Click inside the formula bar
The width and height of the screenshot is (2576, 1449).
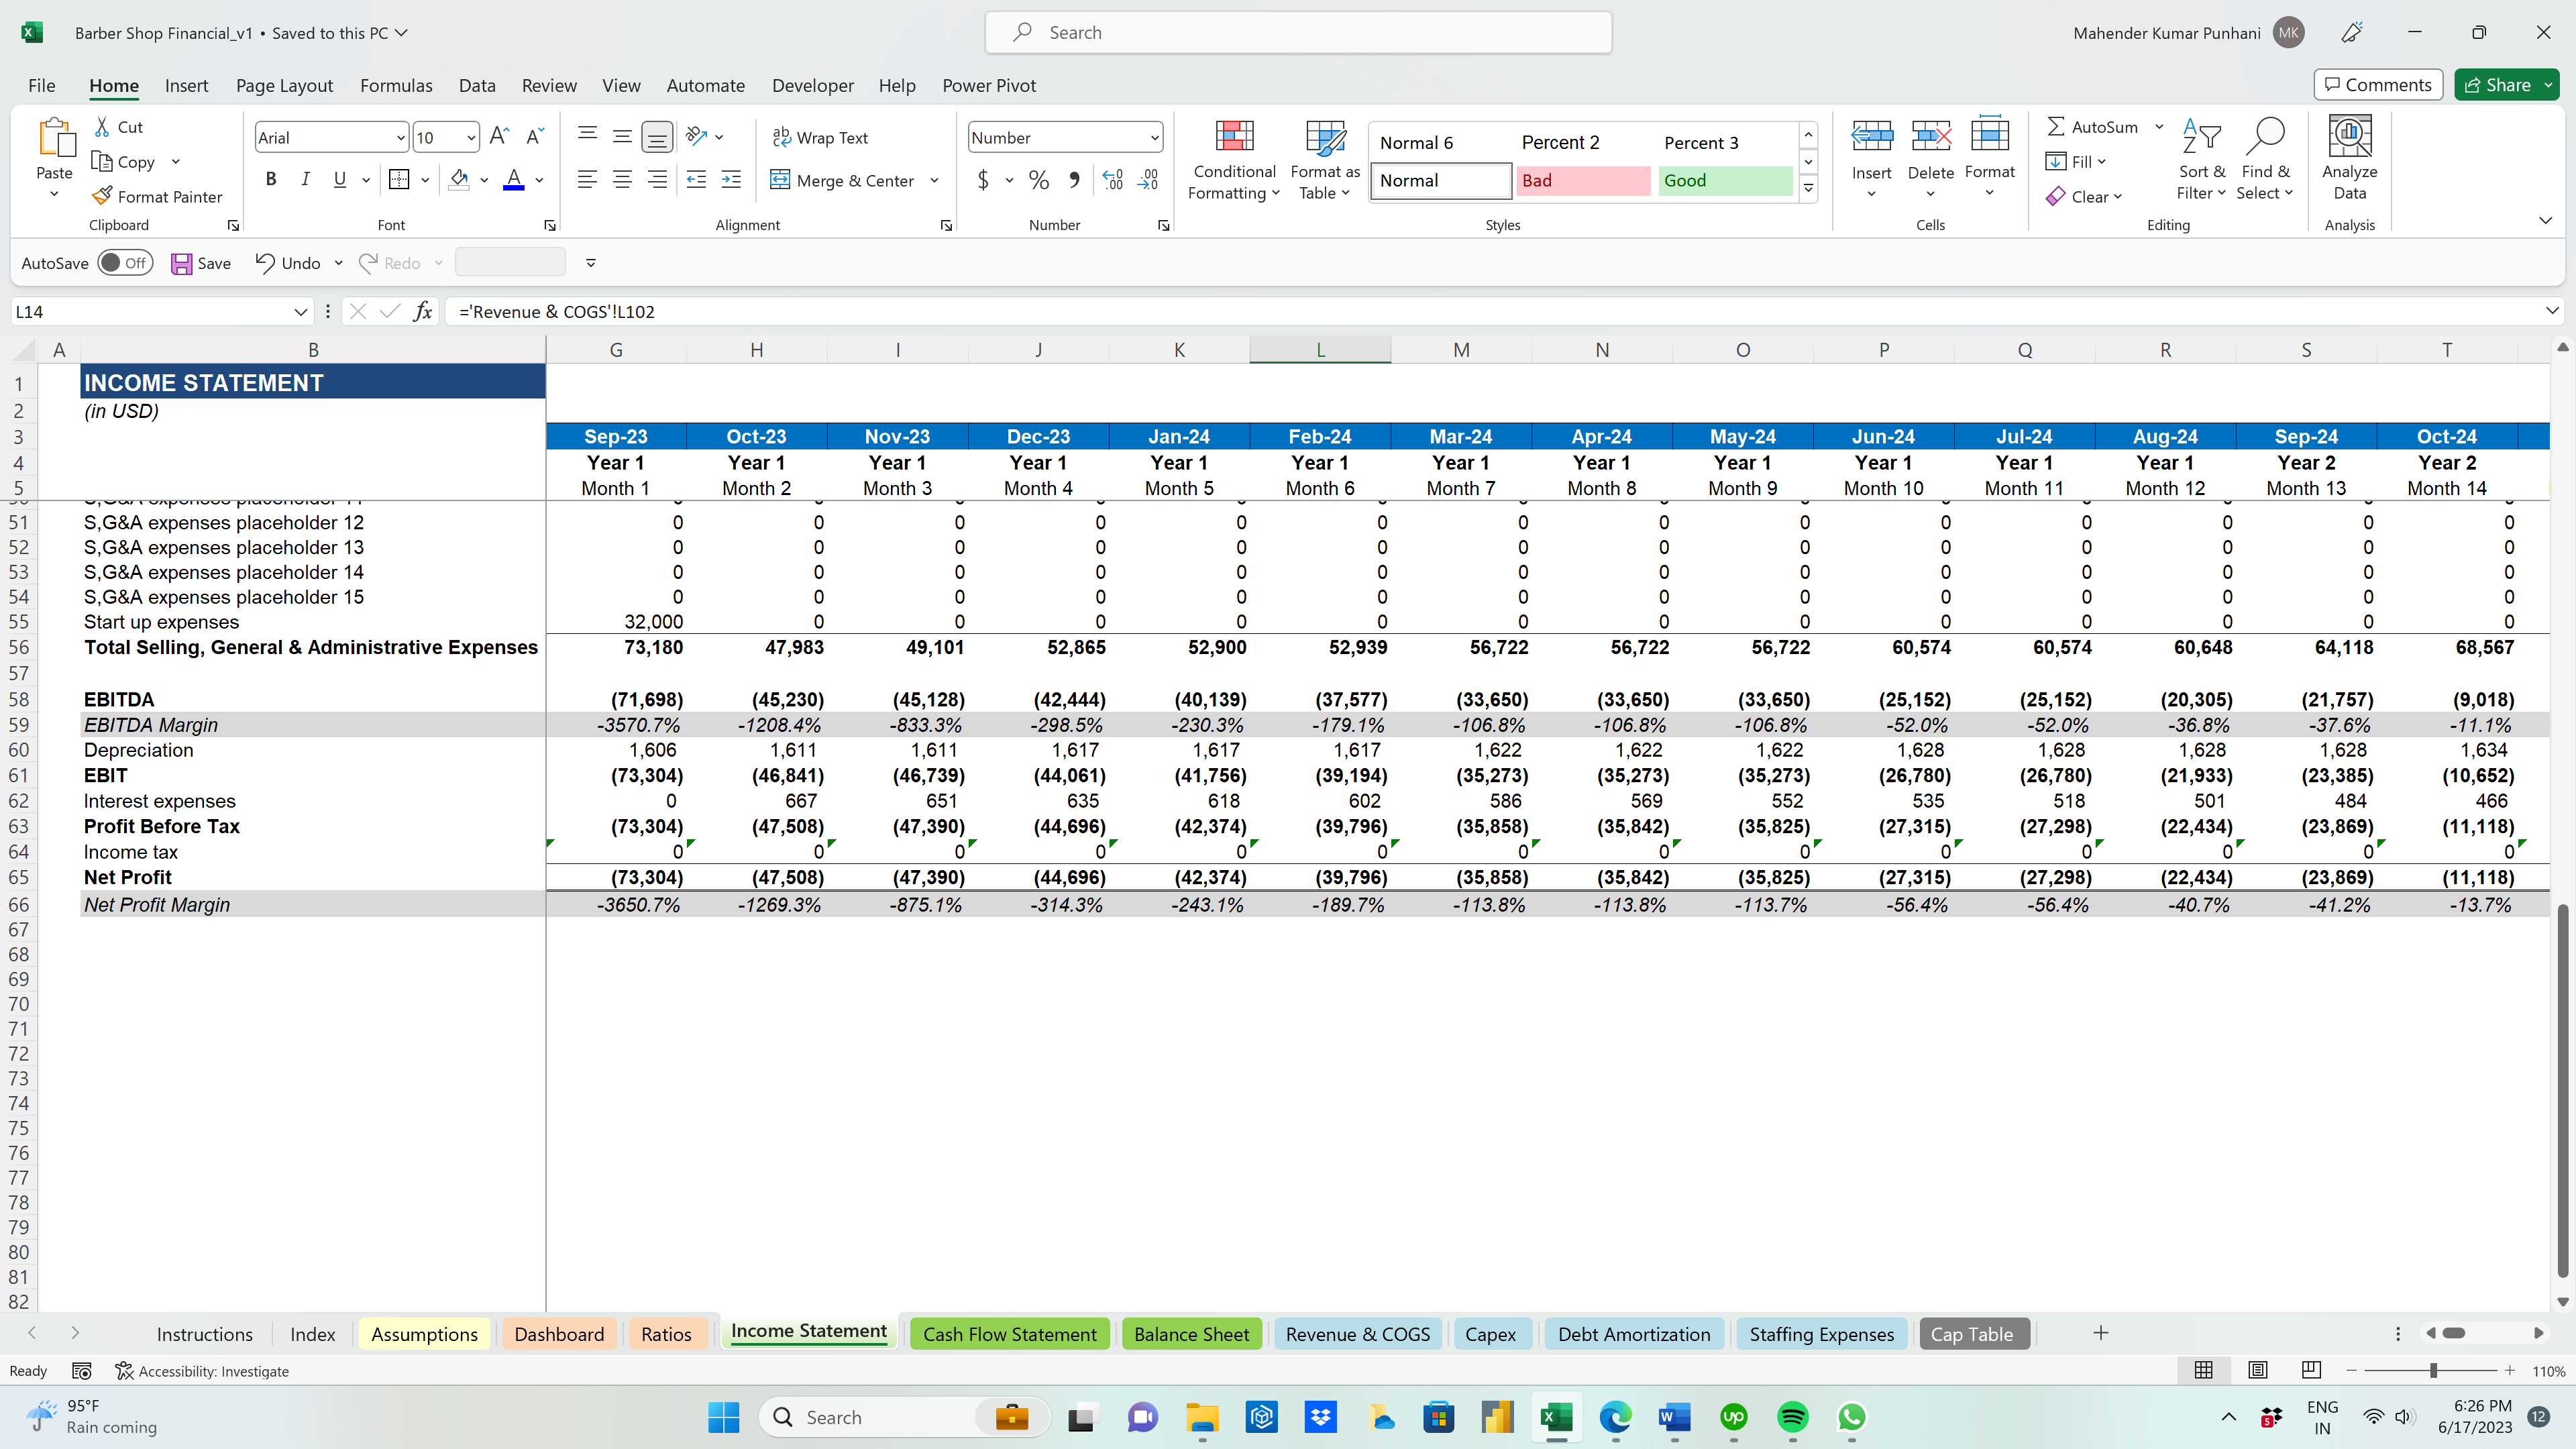[x=1000, y=311]
